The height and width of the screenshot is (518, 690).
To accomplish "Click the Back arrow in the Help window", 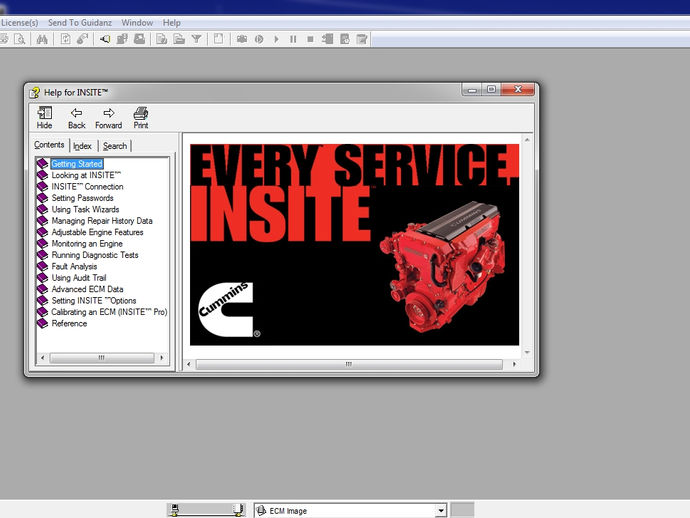I will click(x=77, y=118).
